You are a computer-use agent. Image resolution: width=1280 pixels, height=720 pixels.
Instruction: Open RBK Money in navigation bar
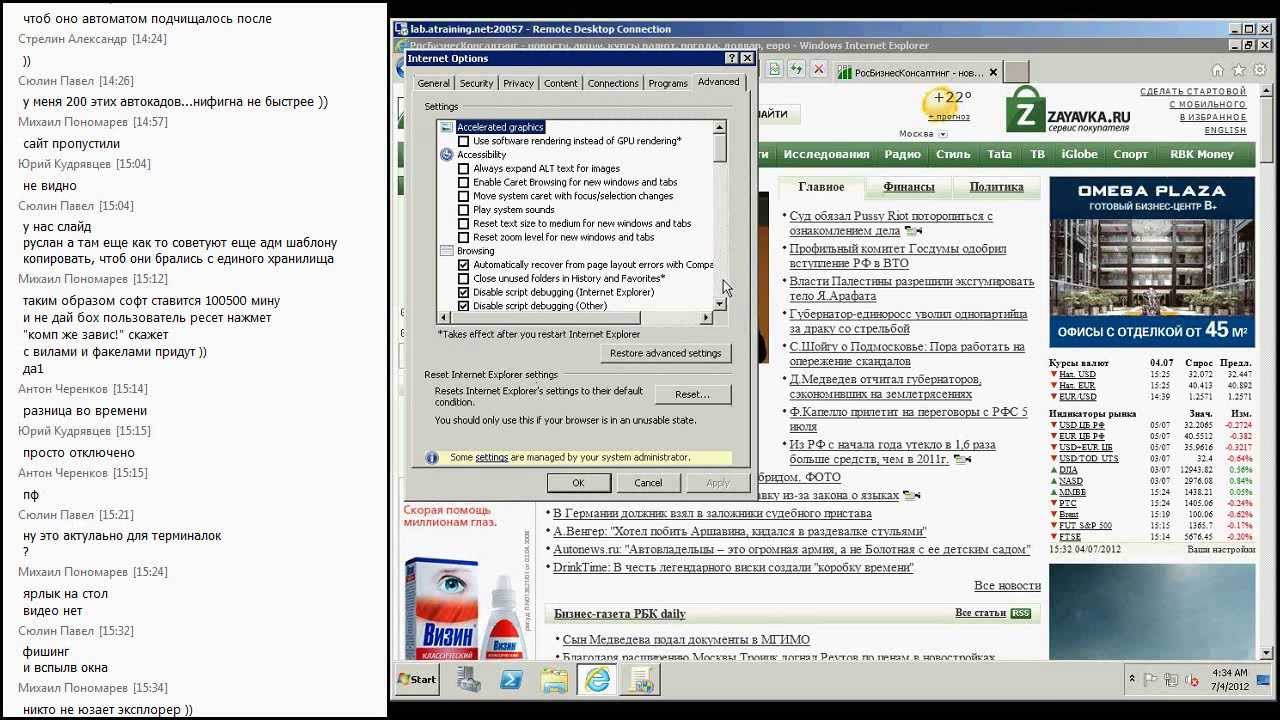(1201, 154)
